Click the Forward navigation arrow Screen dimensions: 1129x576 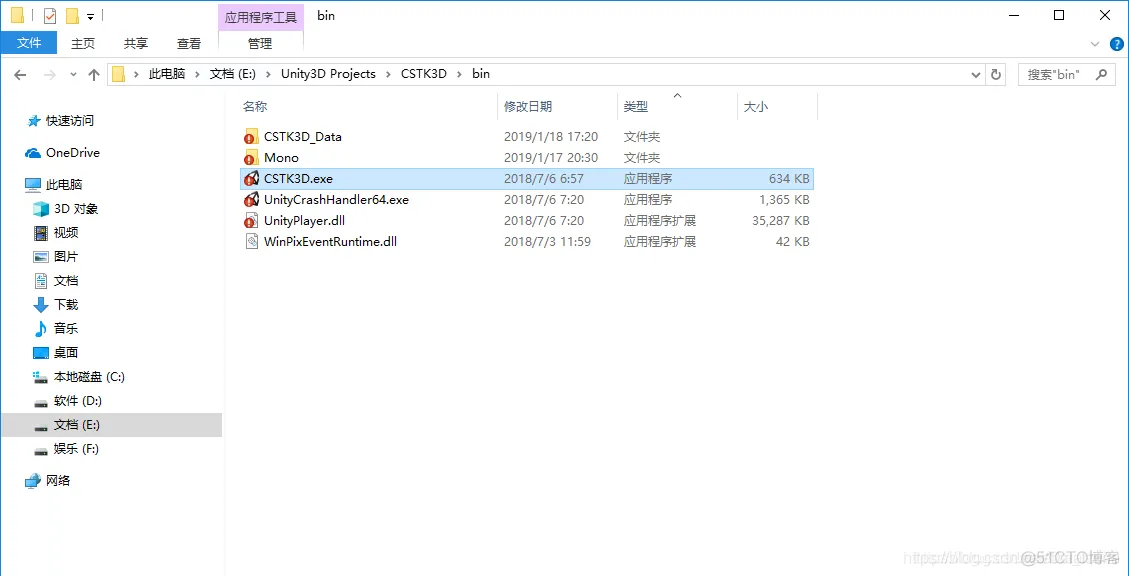pyautogui.click(x=49, y=74)
